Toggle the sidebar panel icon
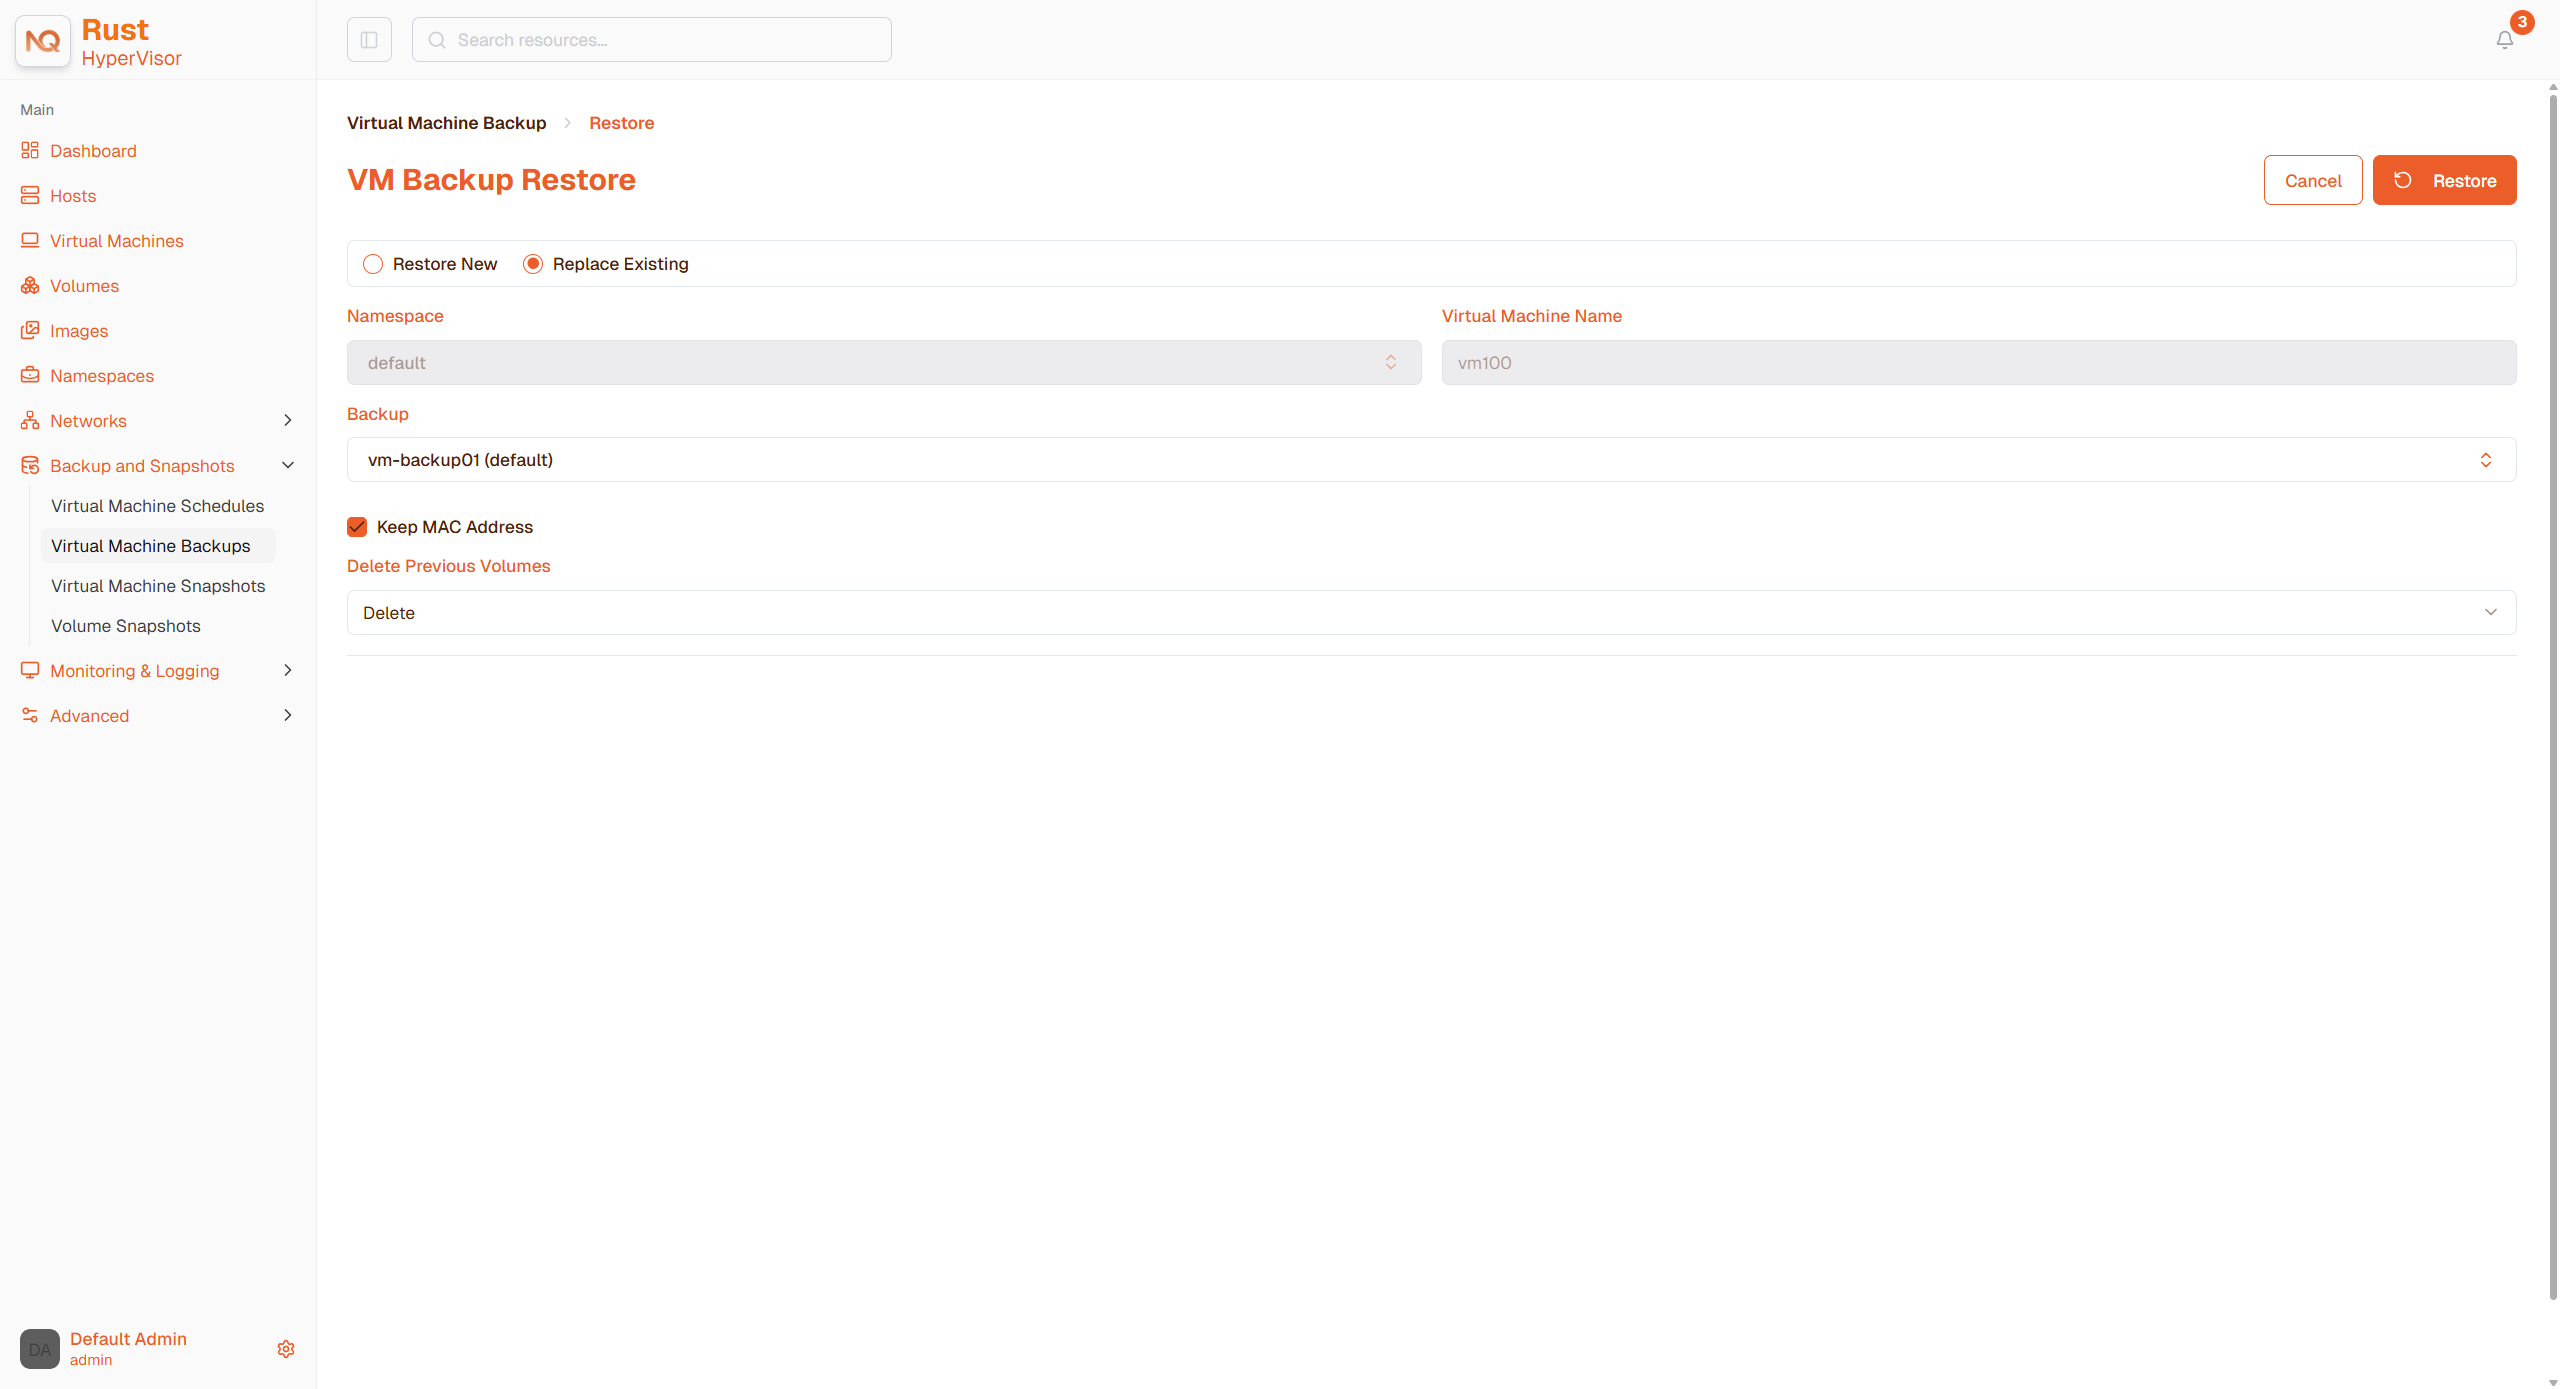2560x1389 pixels. coord(369,40)
